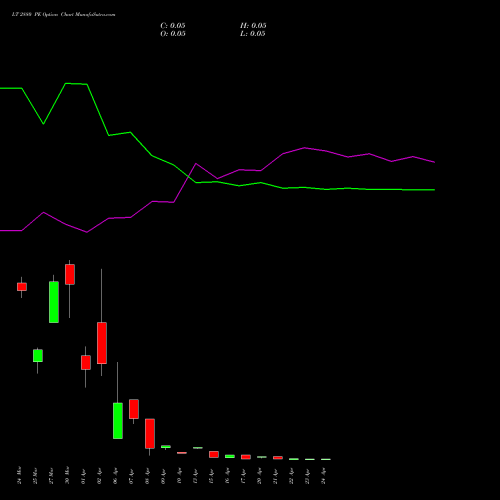Click the tall green candlestick for 27 Mar
This screenshot has height=500, width=500.
pyautogui.click(x=54, y=302)
